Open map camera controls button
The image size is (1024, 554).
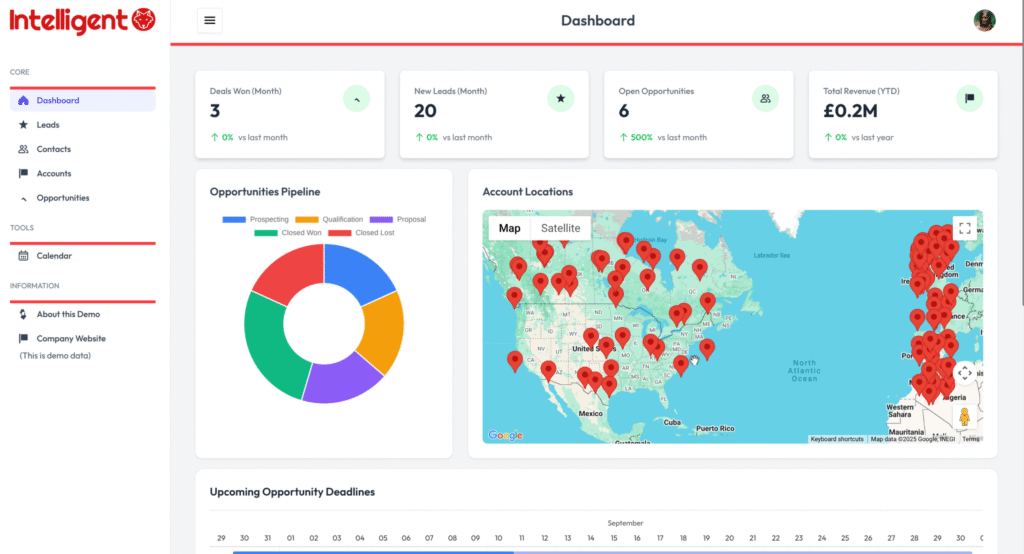[x=964, y=373]
